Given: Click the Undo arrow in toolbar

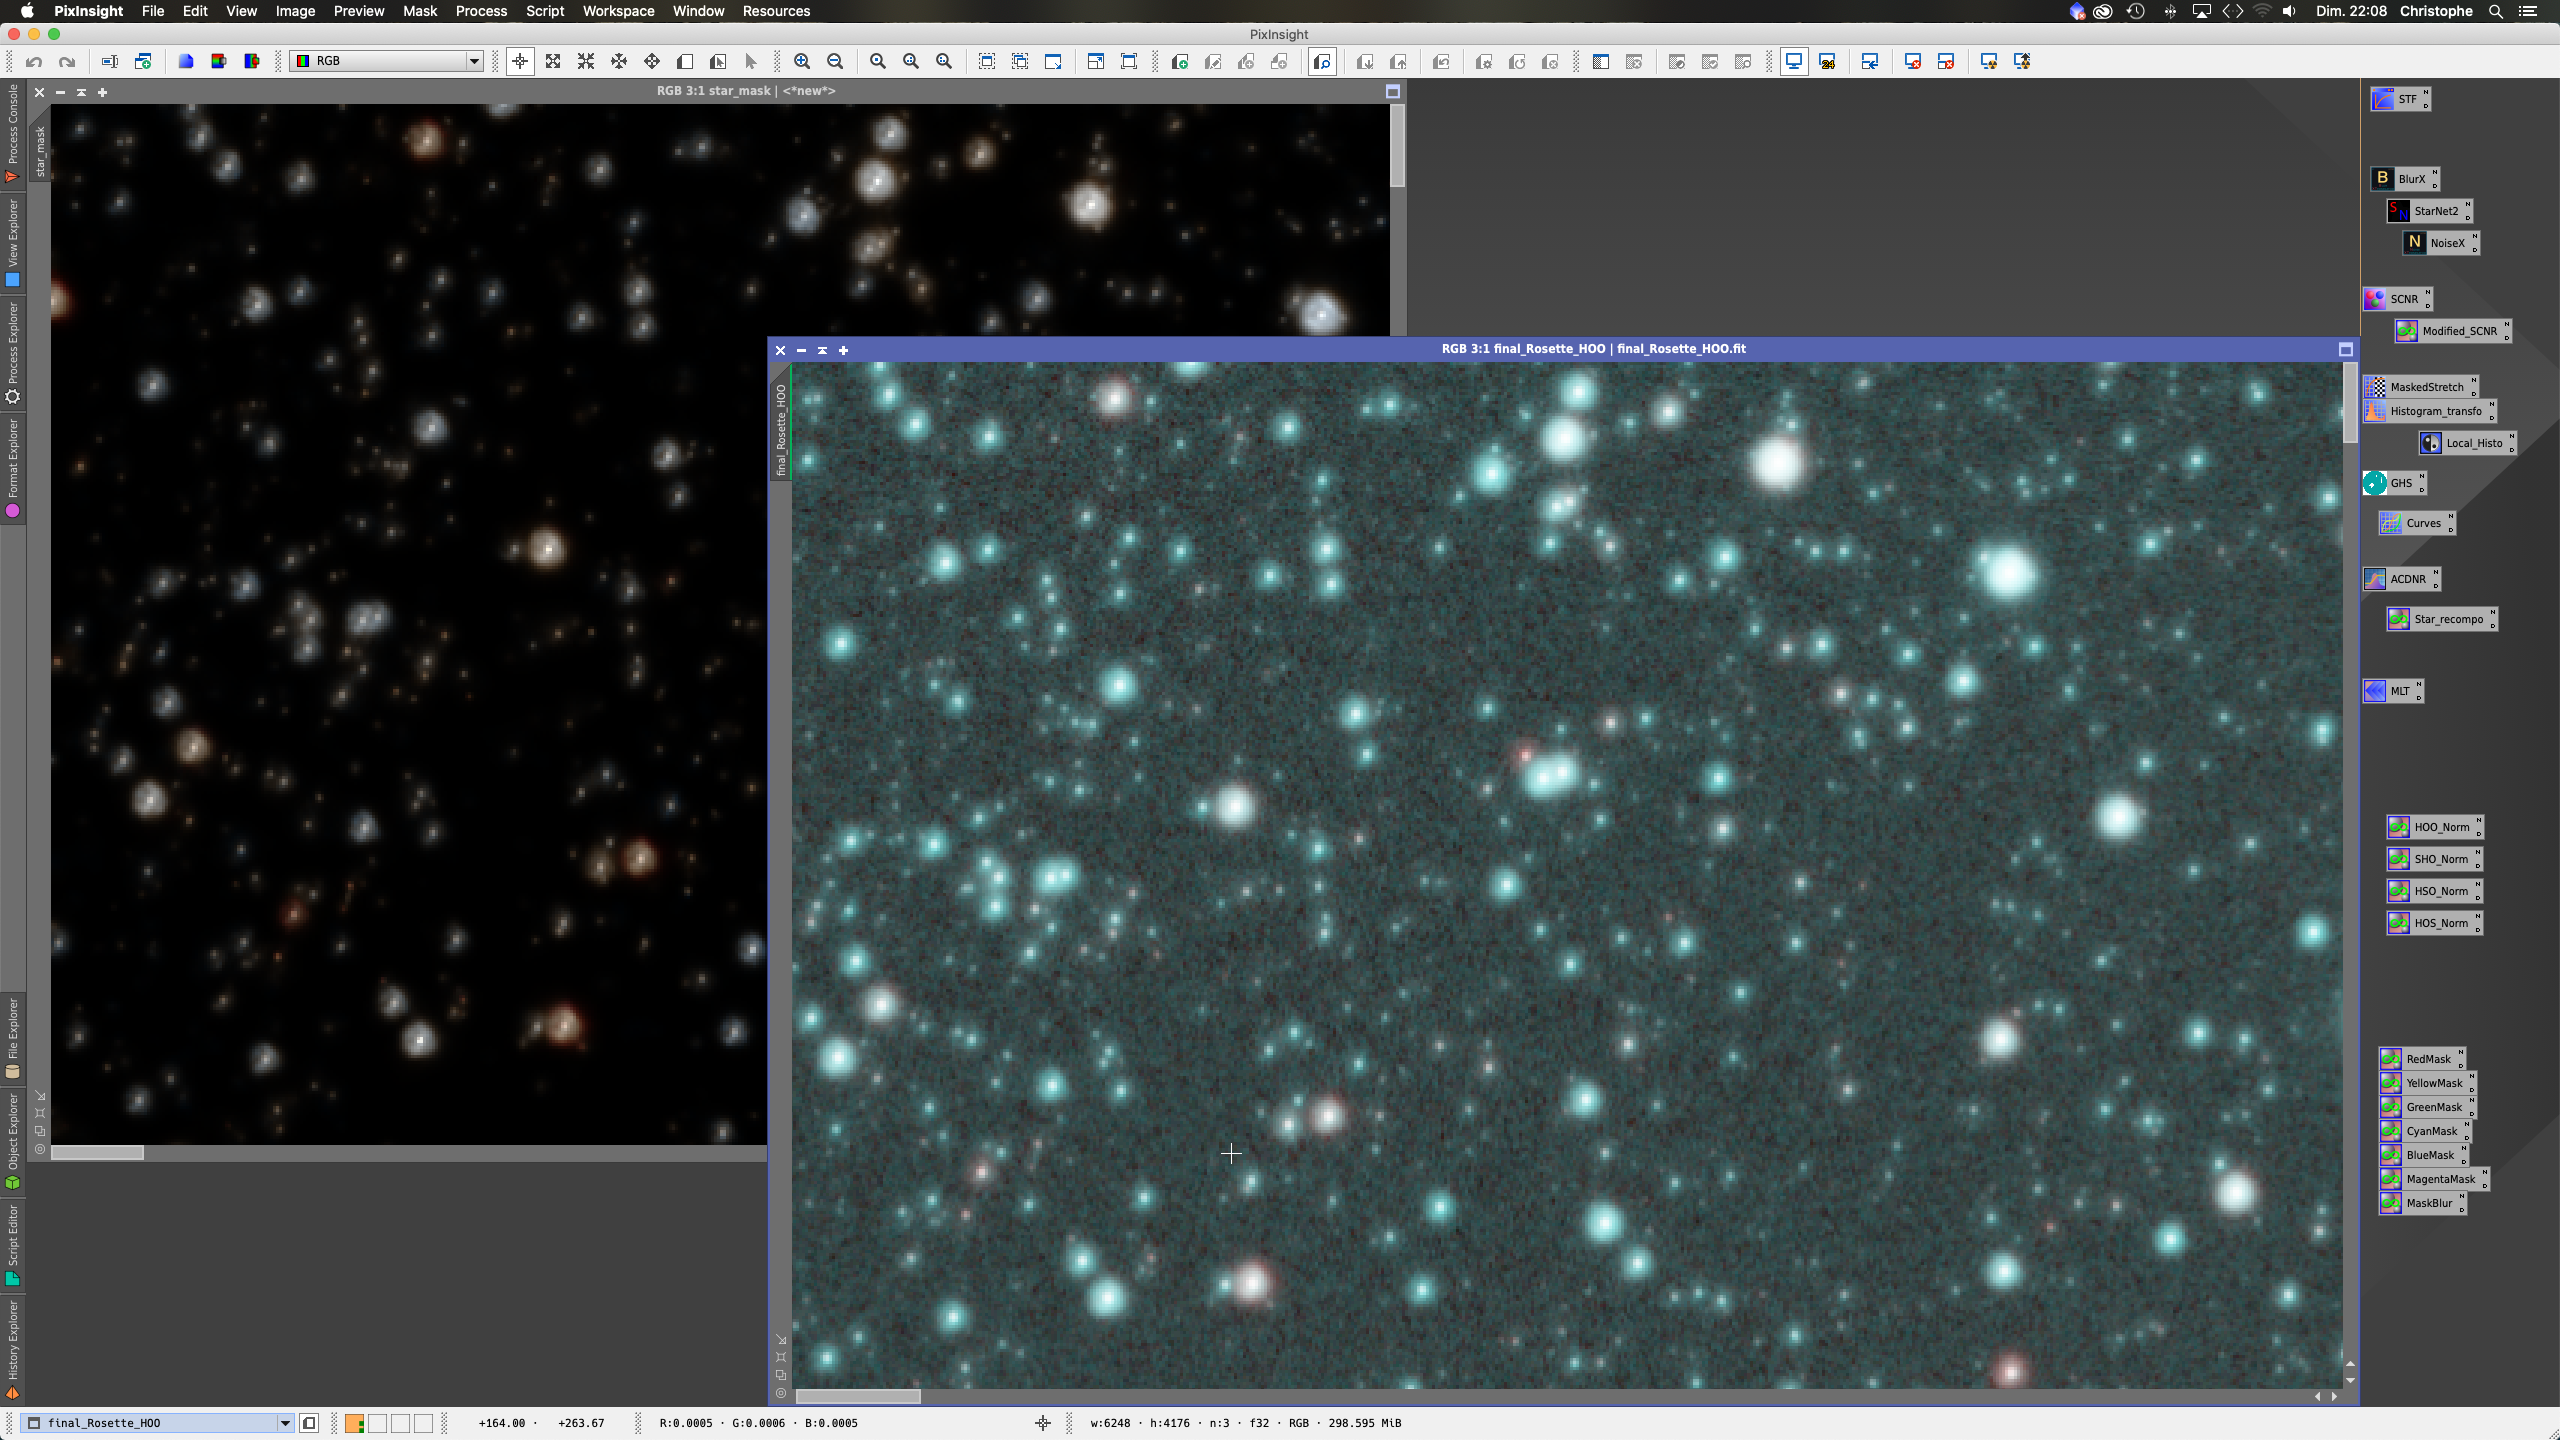Looking at the screenshot, I should pos(34,61).
